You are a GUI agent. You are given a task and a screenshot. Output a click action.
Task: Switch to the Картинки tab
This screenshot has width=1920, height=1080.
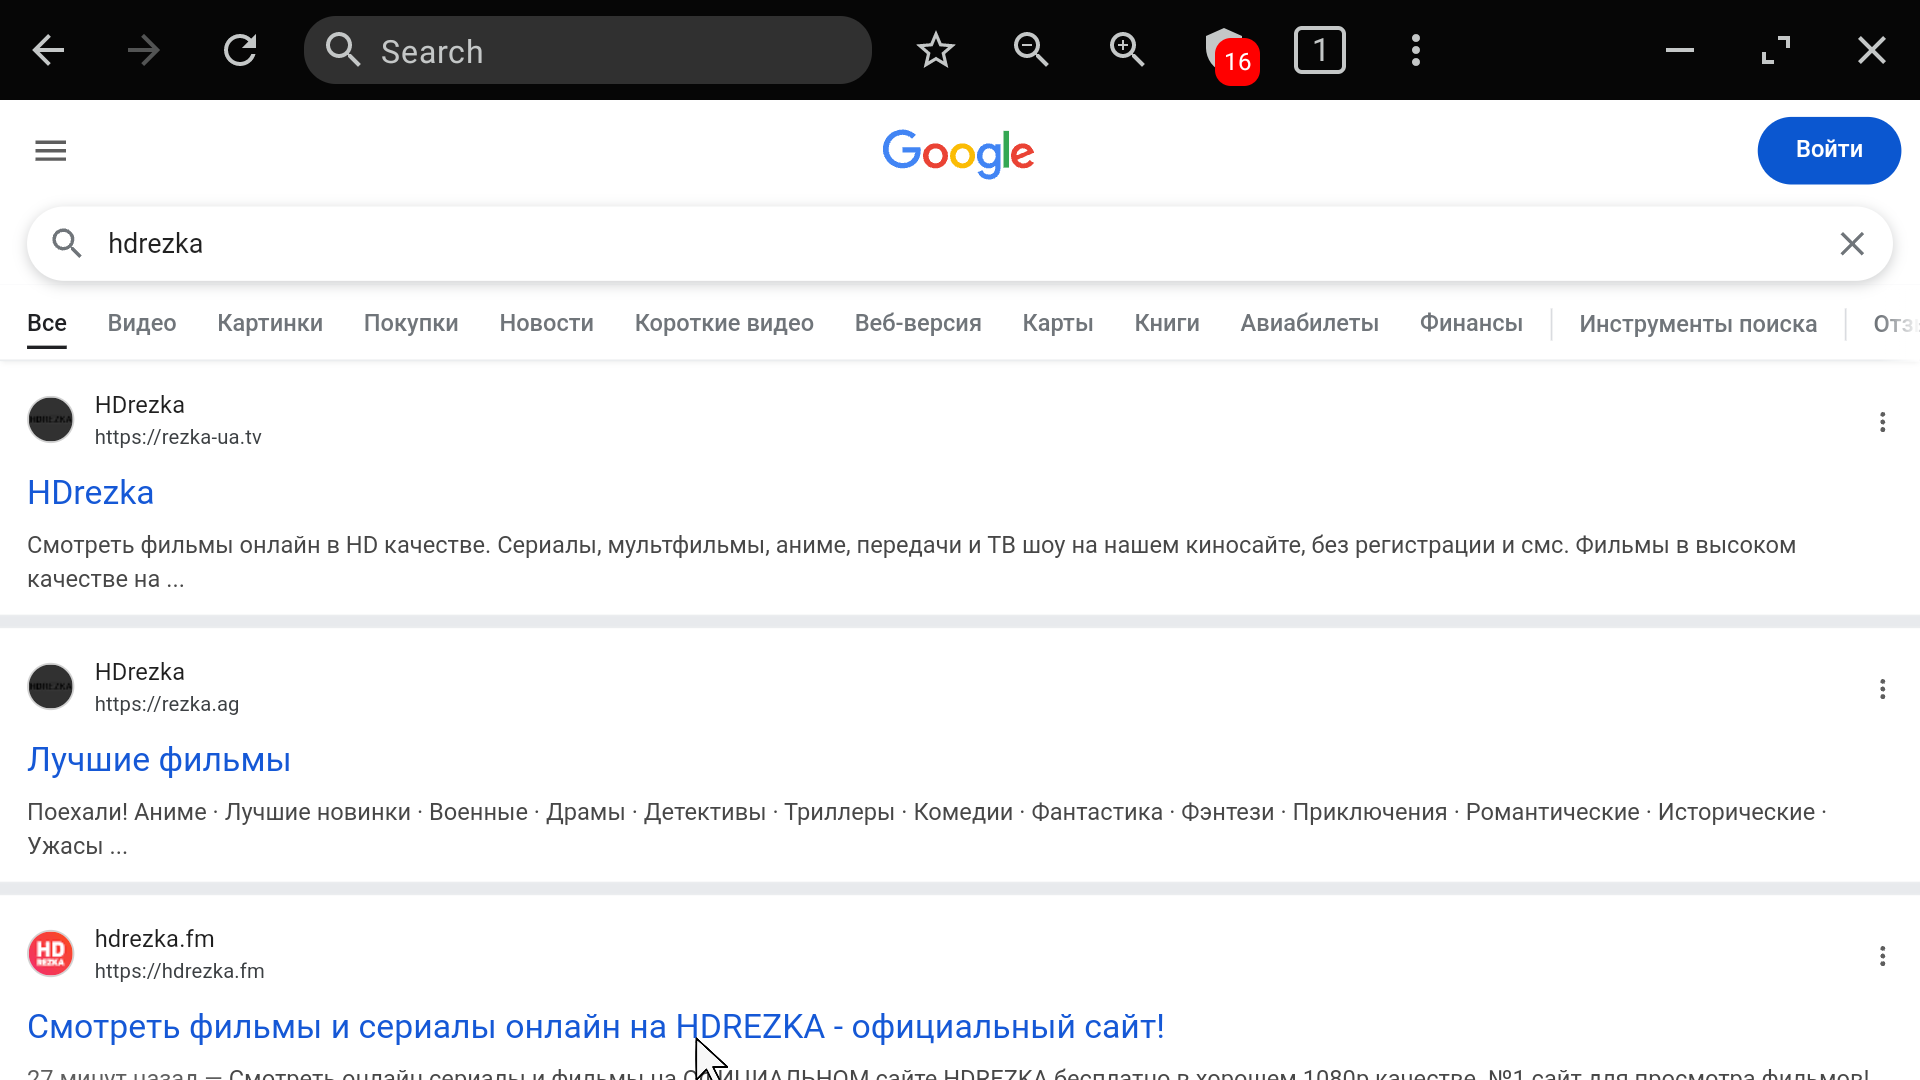(x=270, y=324)
